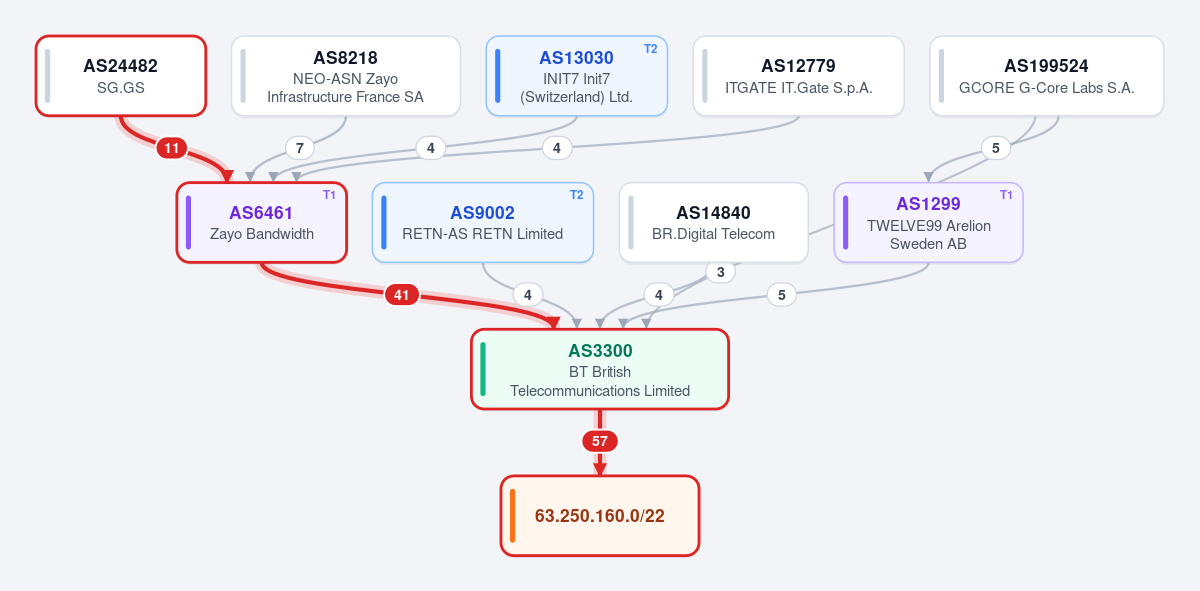Screen dimensions: 1200x591
Task: Click the T2 badge on AS13030
Action: pos(650,48)
